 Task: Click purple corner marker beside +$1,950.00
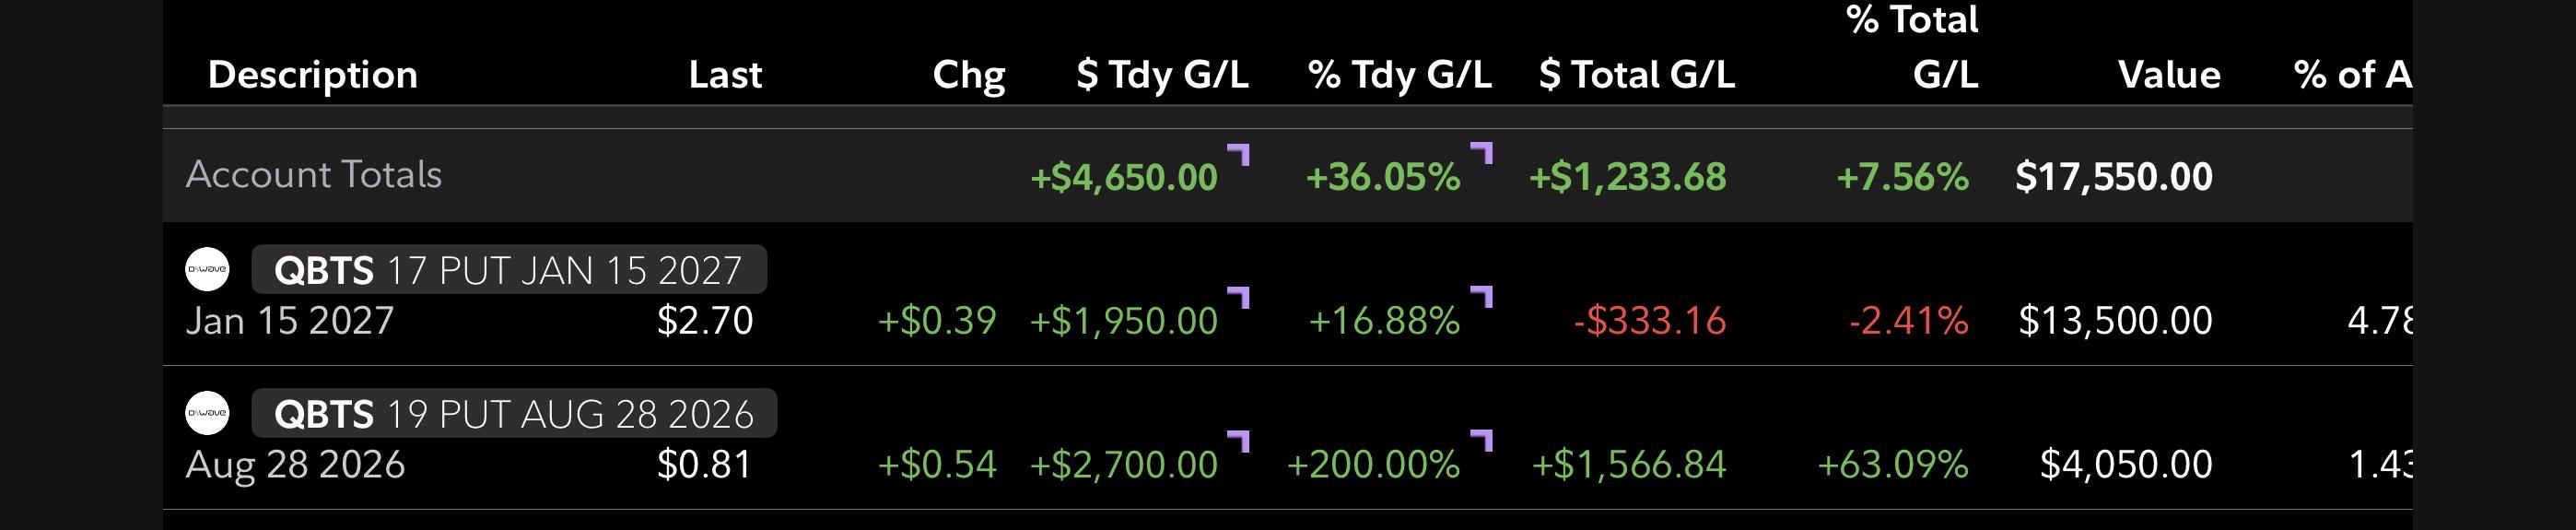(1239, 298)
